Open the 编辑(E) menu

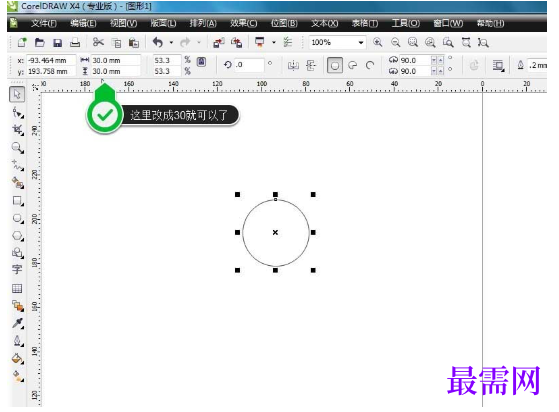[x=83, y=24]
